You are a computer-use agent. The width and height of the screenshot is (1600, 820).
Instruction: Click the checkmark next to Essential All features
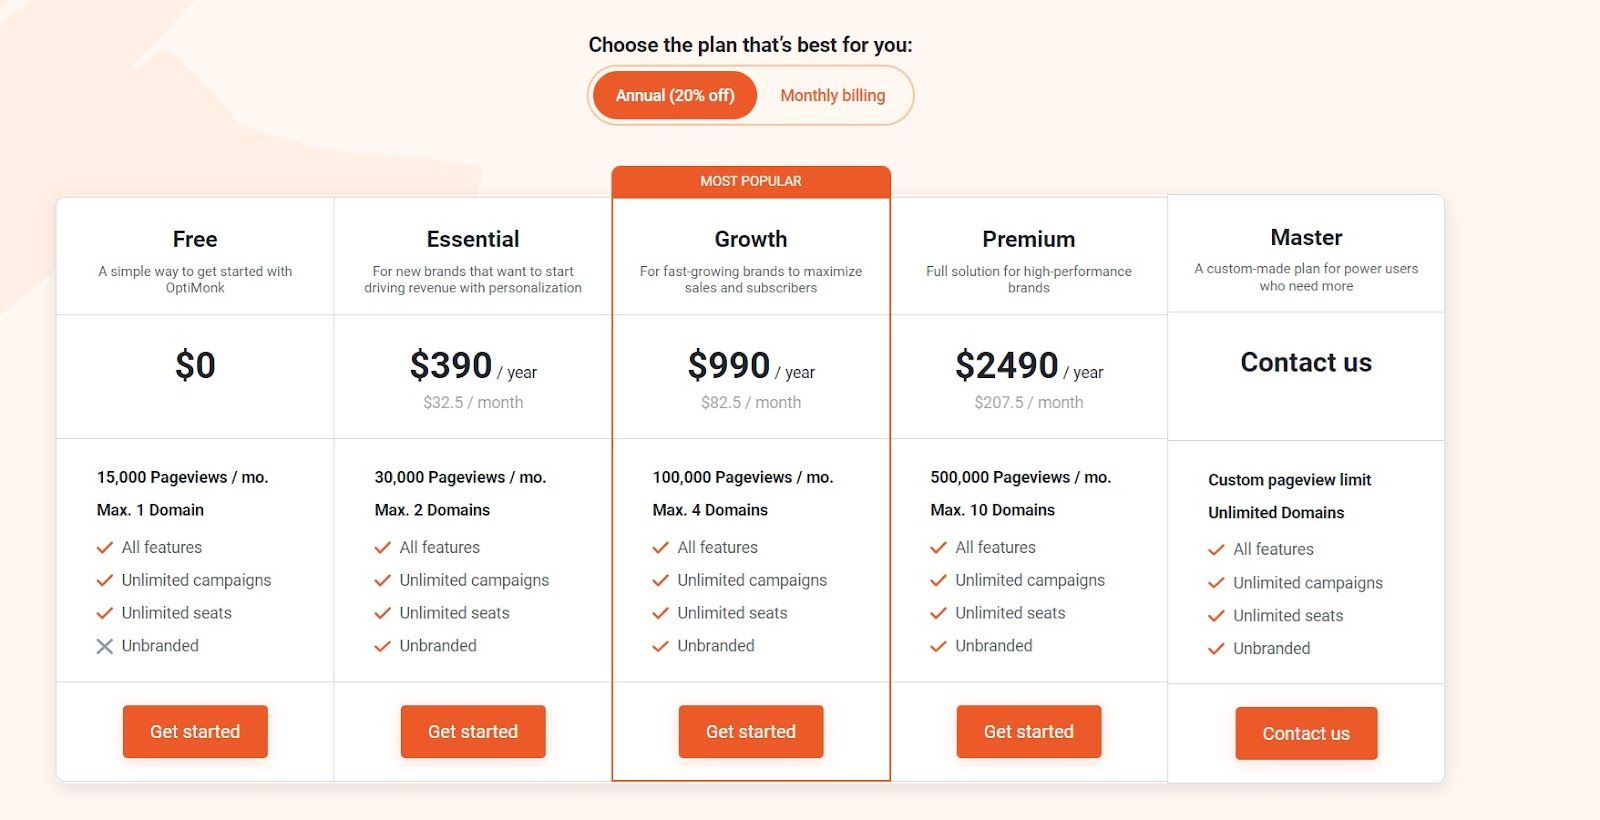coord(382,548)
